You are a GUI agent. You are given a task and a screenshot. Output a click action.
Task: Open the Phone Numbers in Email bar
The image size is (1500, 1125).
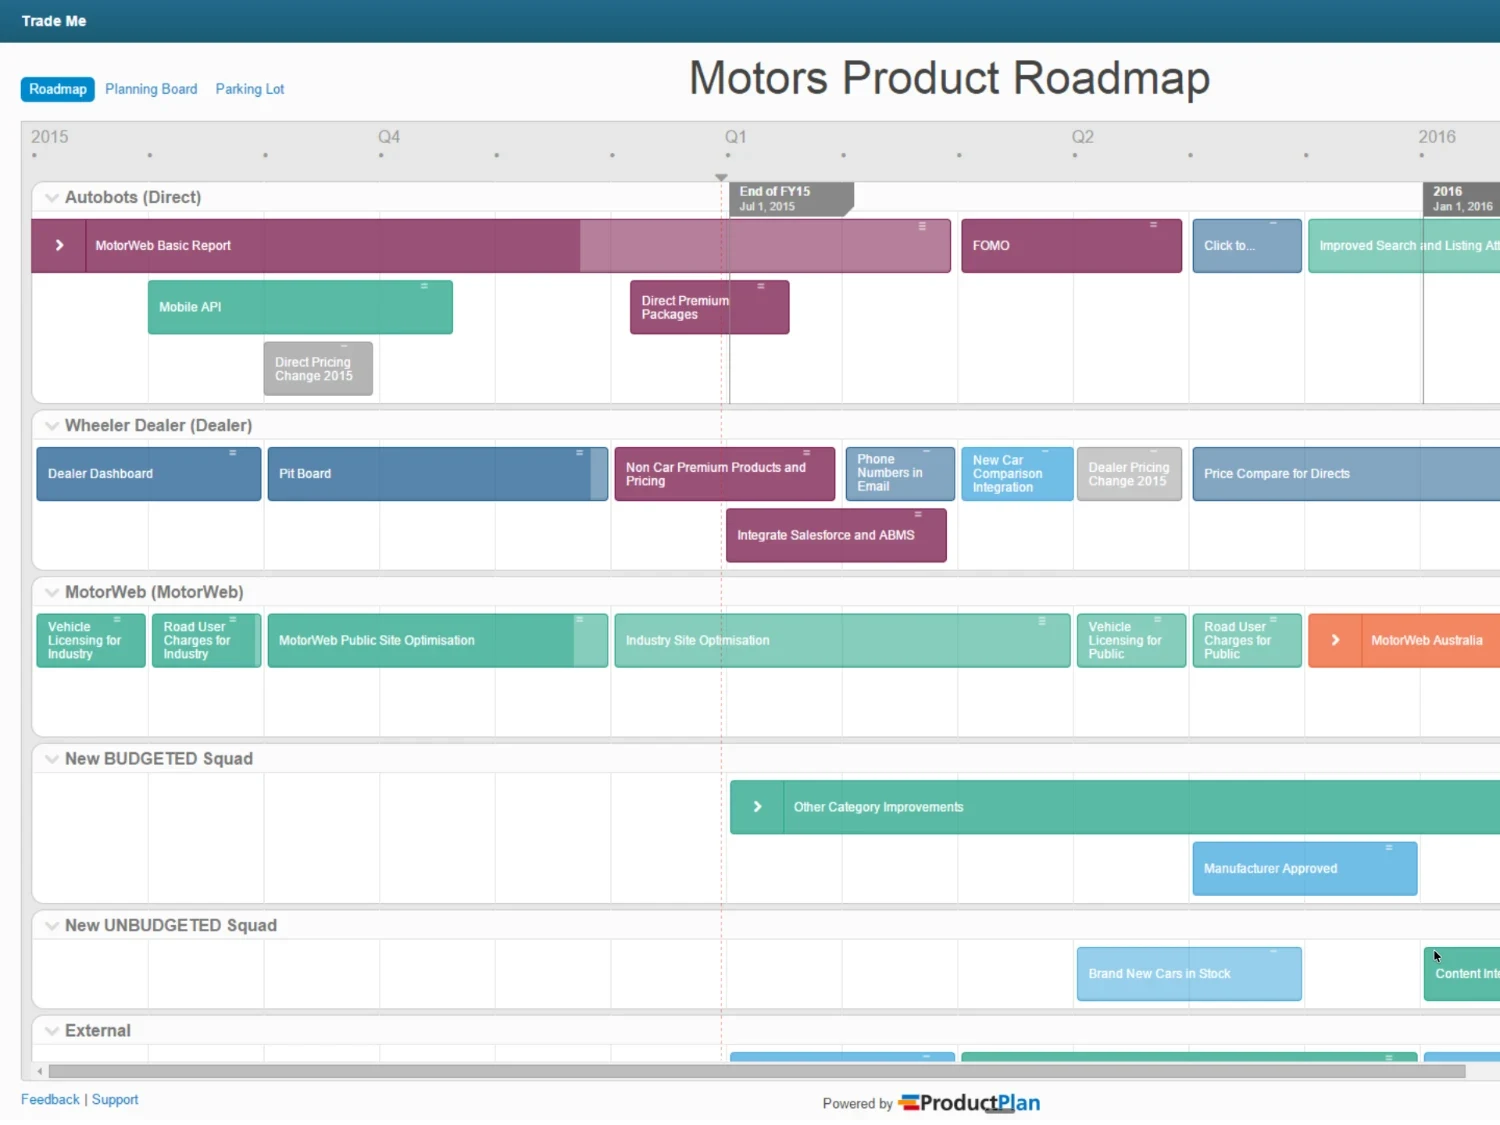900,474
